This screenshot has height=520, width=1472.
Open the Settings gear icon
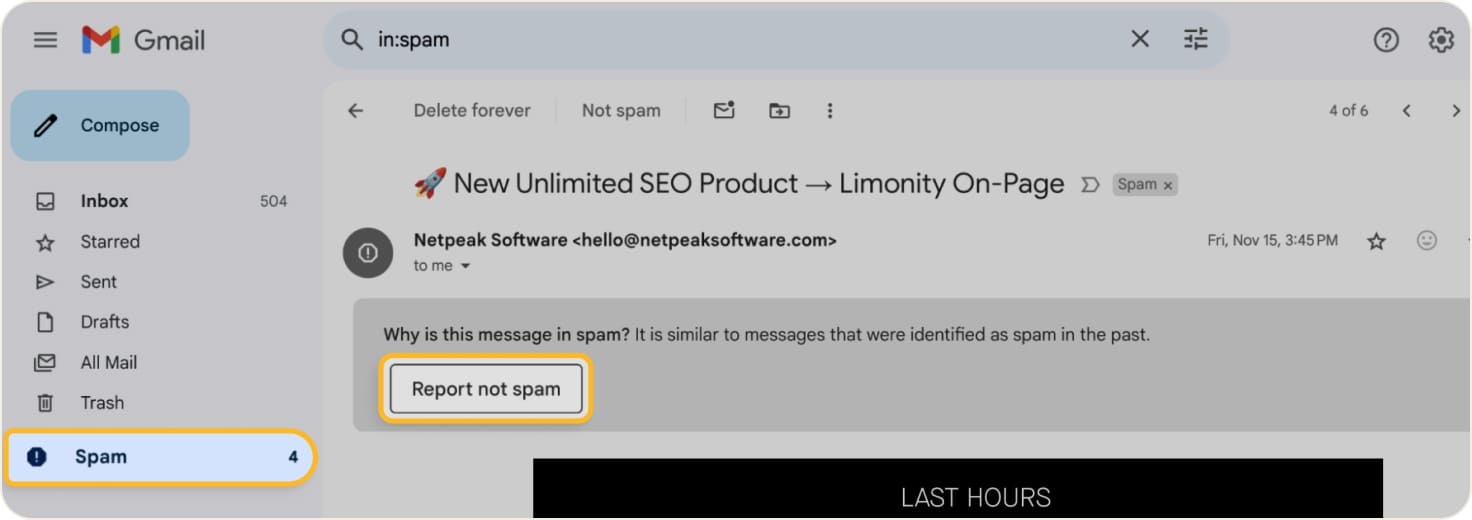click(1440, 40)
